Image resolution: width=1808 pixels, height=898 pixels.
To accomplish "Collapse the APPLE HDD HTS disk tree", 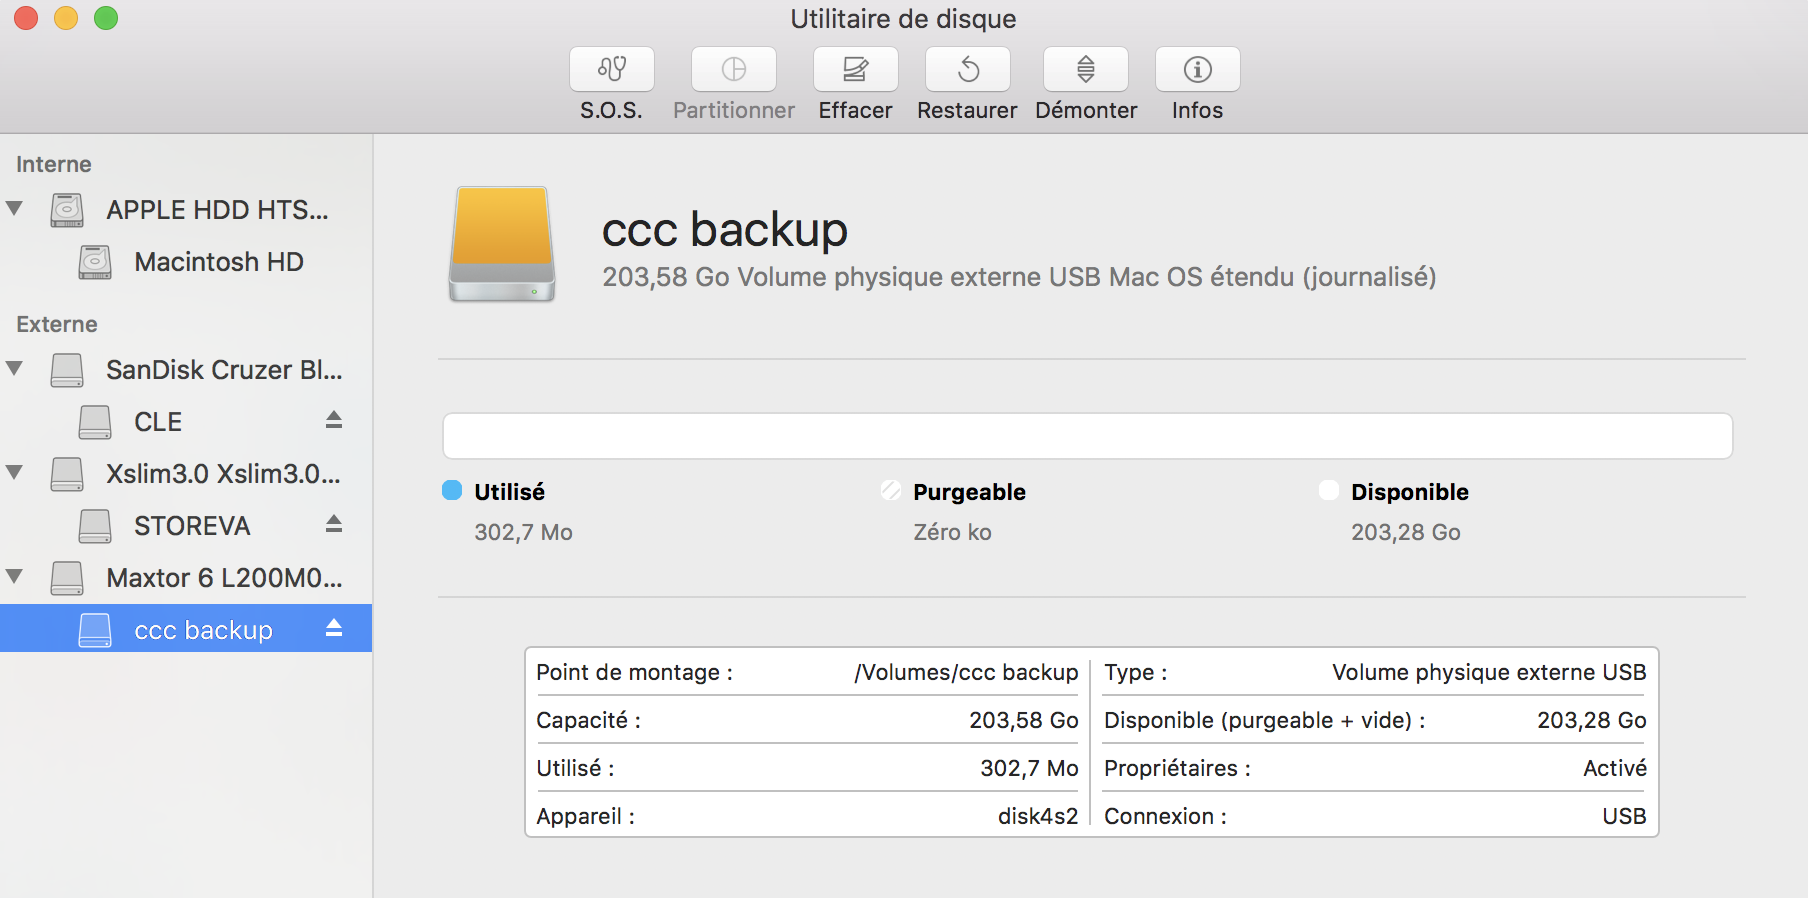I will tap(15, 209).
